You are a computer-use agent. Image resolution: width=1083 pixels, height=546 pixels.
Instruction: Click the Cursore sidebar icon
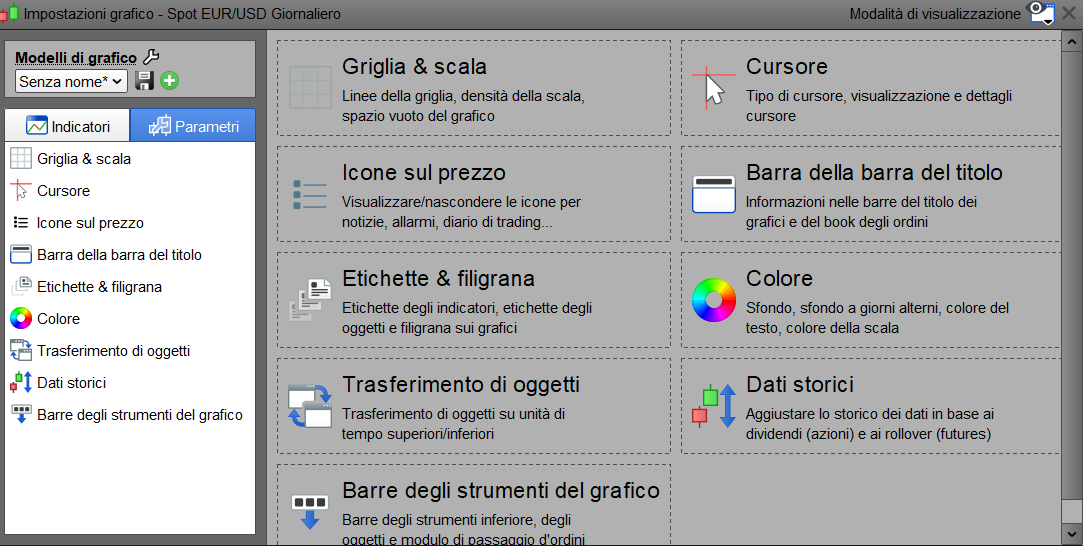21,191
